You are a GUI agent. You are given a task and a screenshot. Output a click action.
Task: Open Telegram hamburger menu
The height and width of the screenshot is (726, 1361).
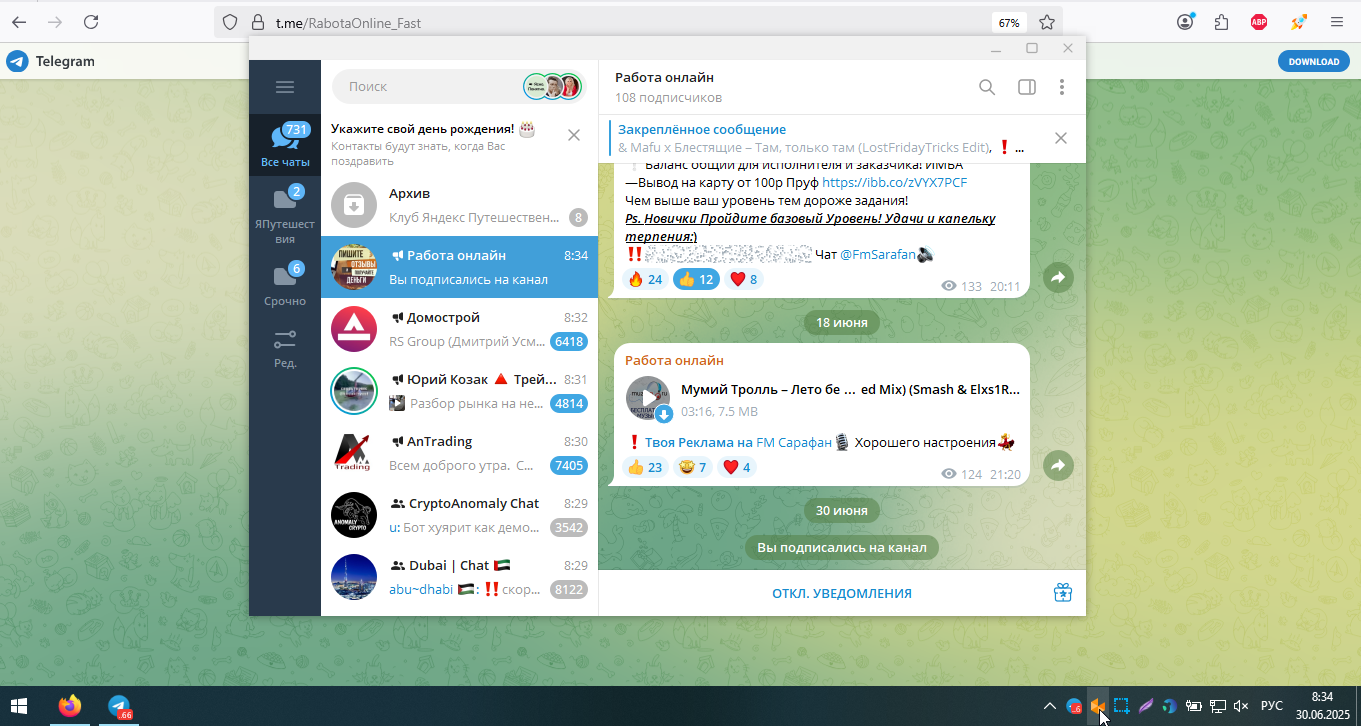[285, 87]
